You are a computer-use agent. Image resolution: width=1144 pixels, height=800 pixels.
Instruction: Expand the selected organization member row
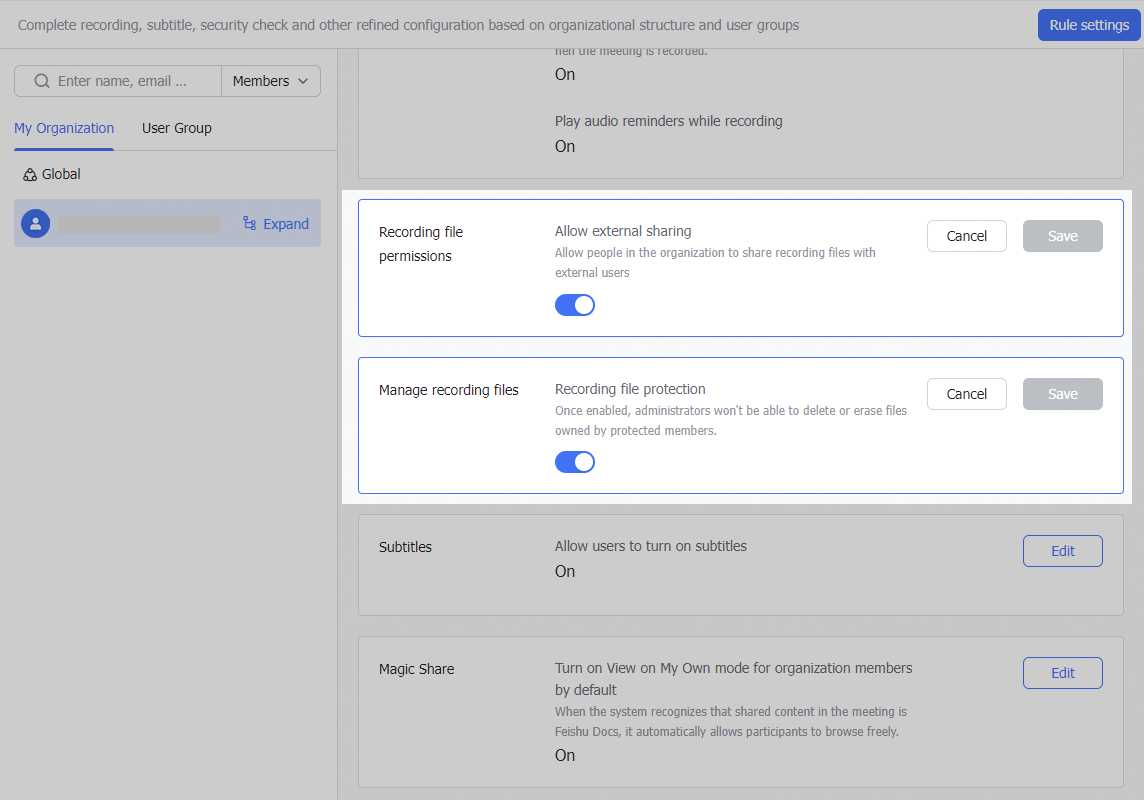click(276, 224)
